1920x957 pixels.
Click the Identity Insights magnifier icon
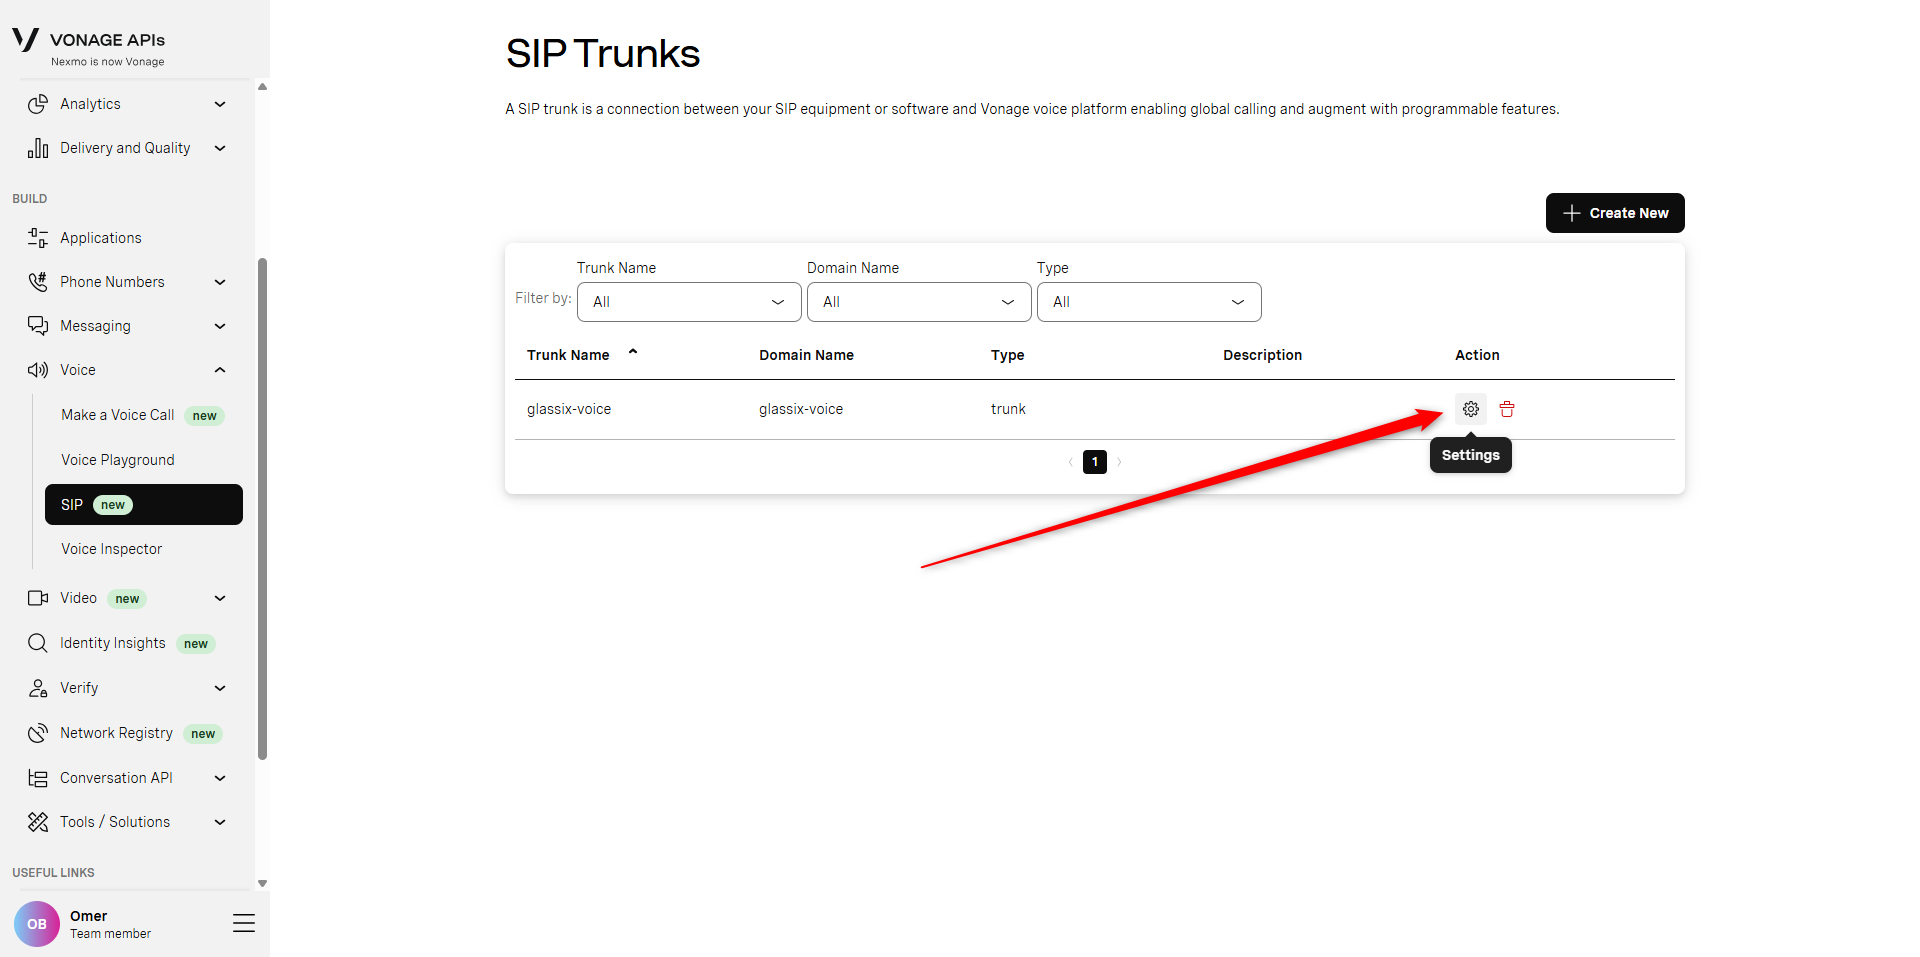38,643
